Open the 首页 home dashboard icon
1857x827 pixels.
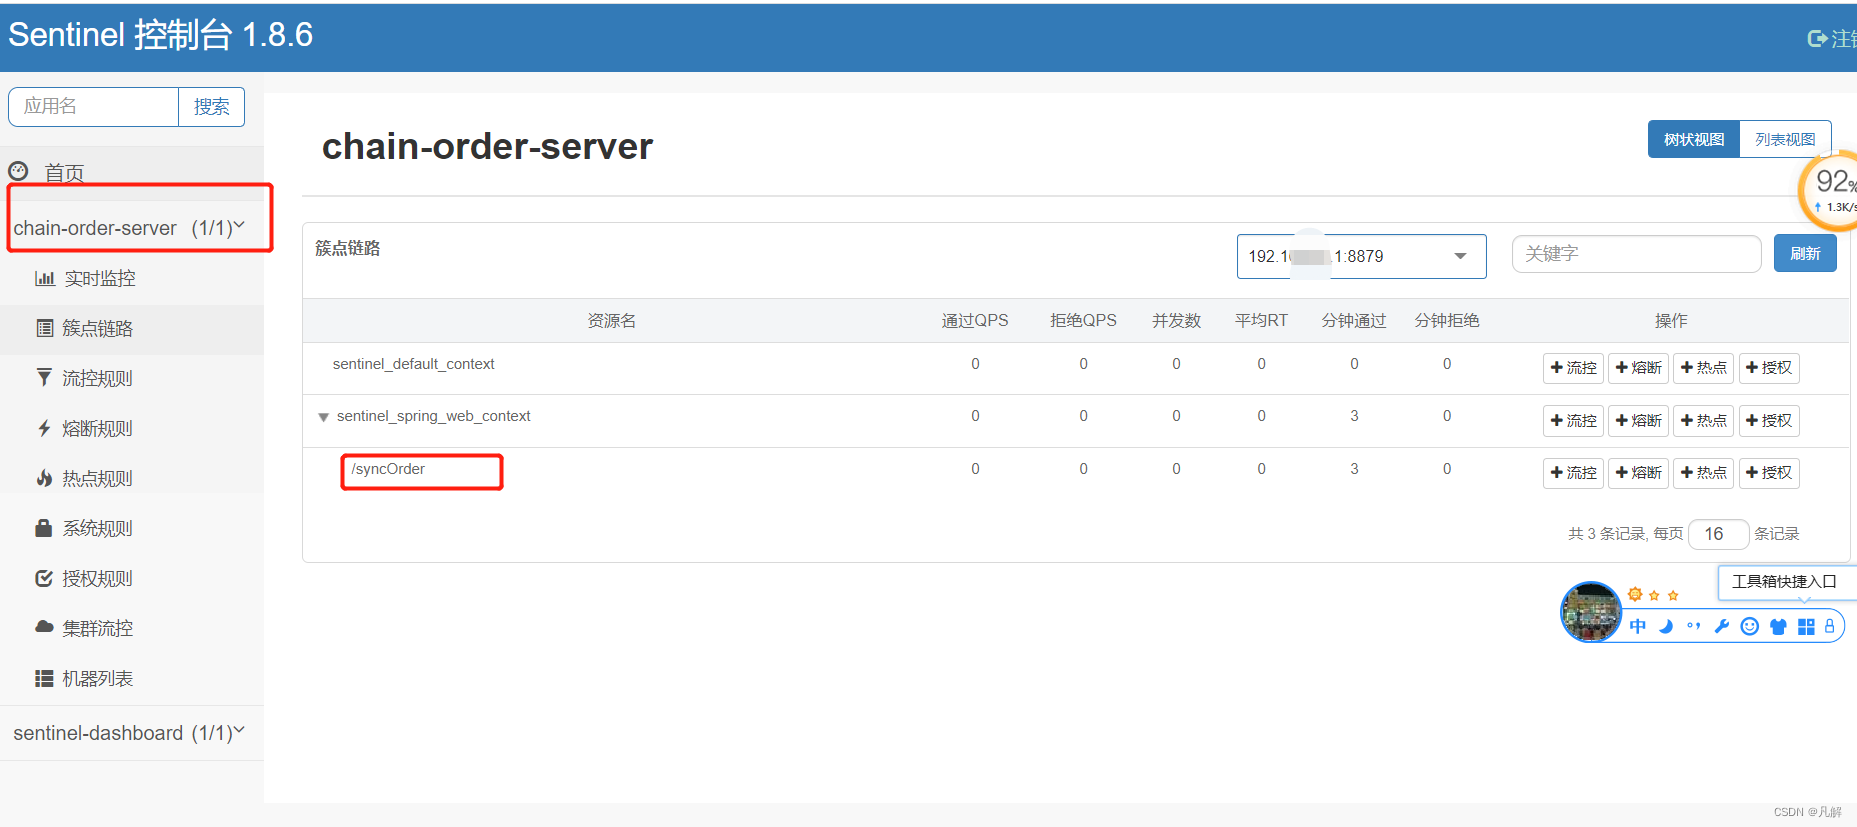(x=18, y=171)
